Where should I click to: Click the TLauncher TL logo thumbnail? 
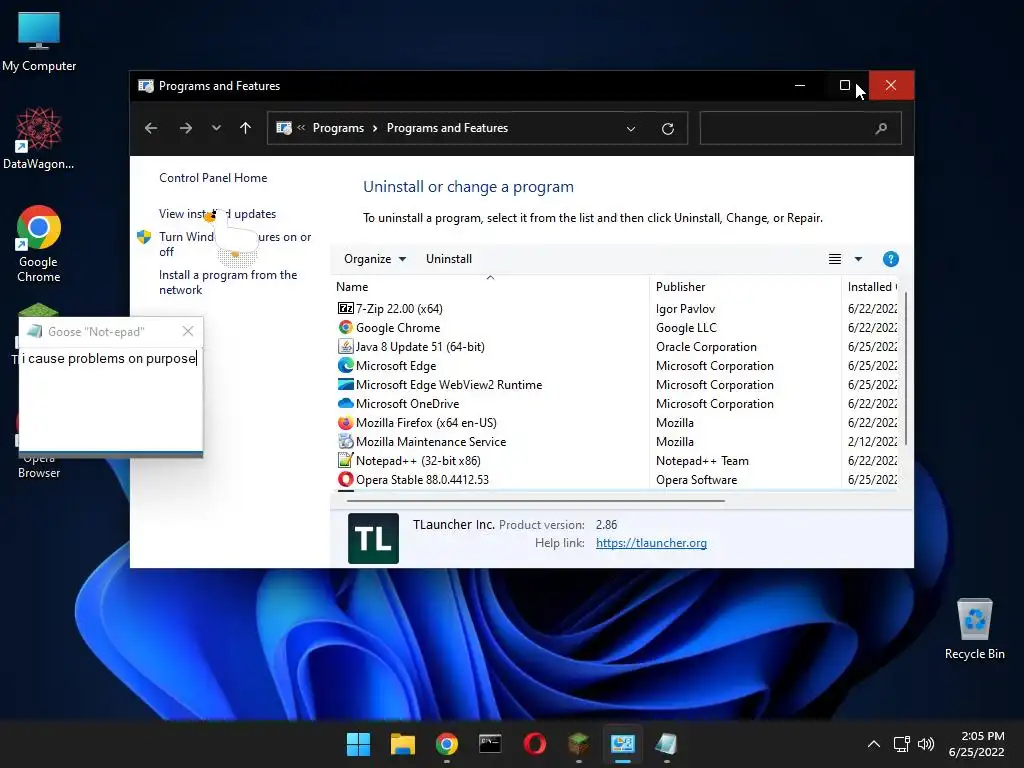tap(374, 538)
